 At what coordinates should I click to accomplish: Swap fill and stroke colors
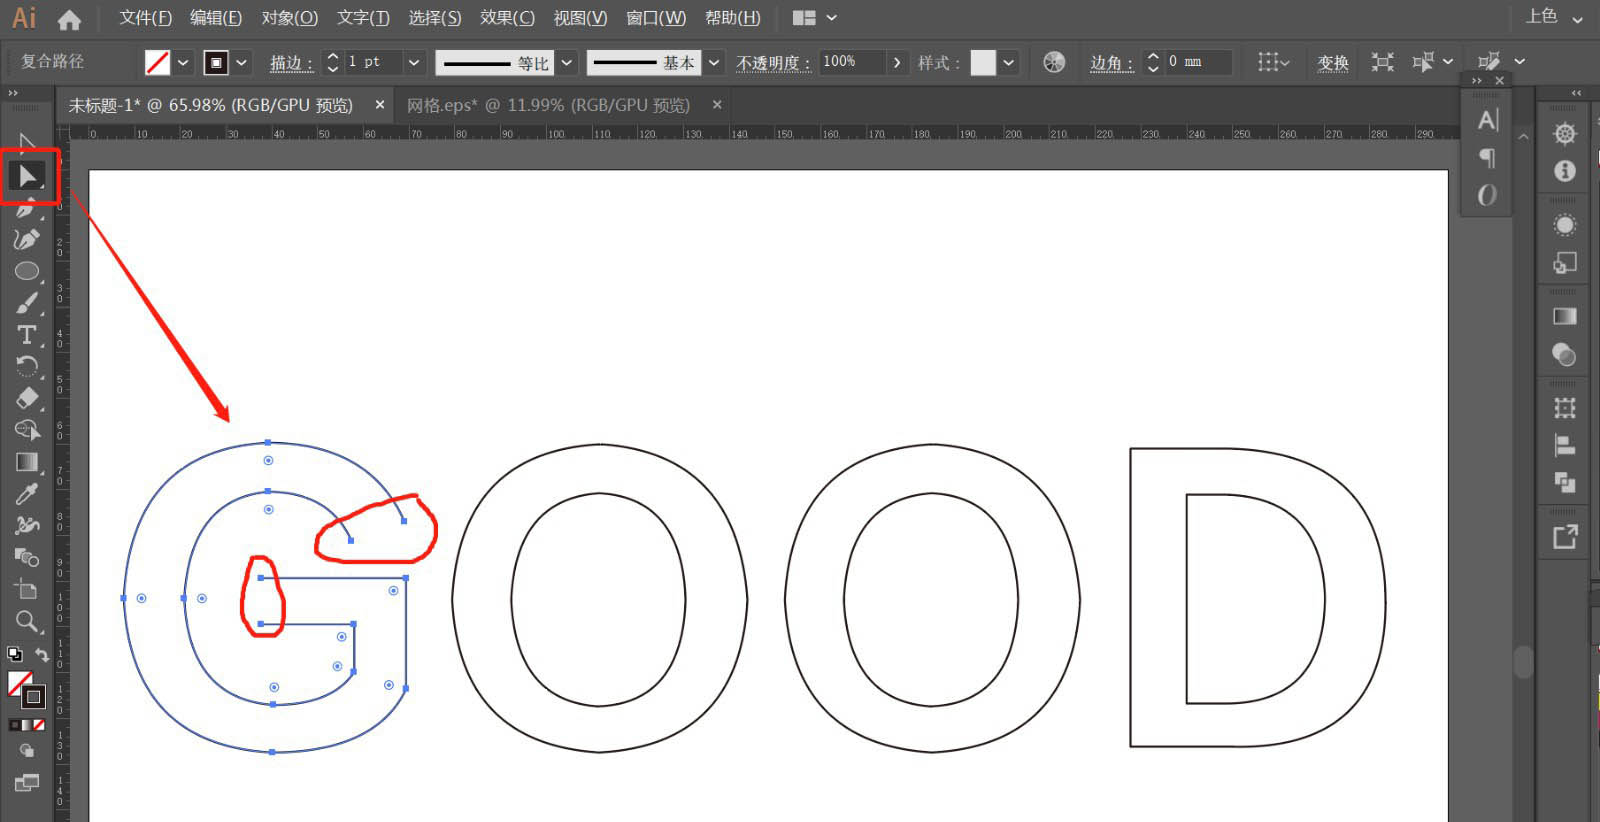(x=42, y=655)
